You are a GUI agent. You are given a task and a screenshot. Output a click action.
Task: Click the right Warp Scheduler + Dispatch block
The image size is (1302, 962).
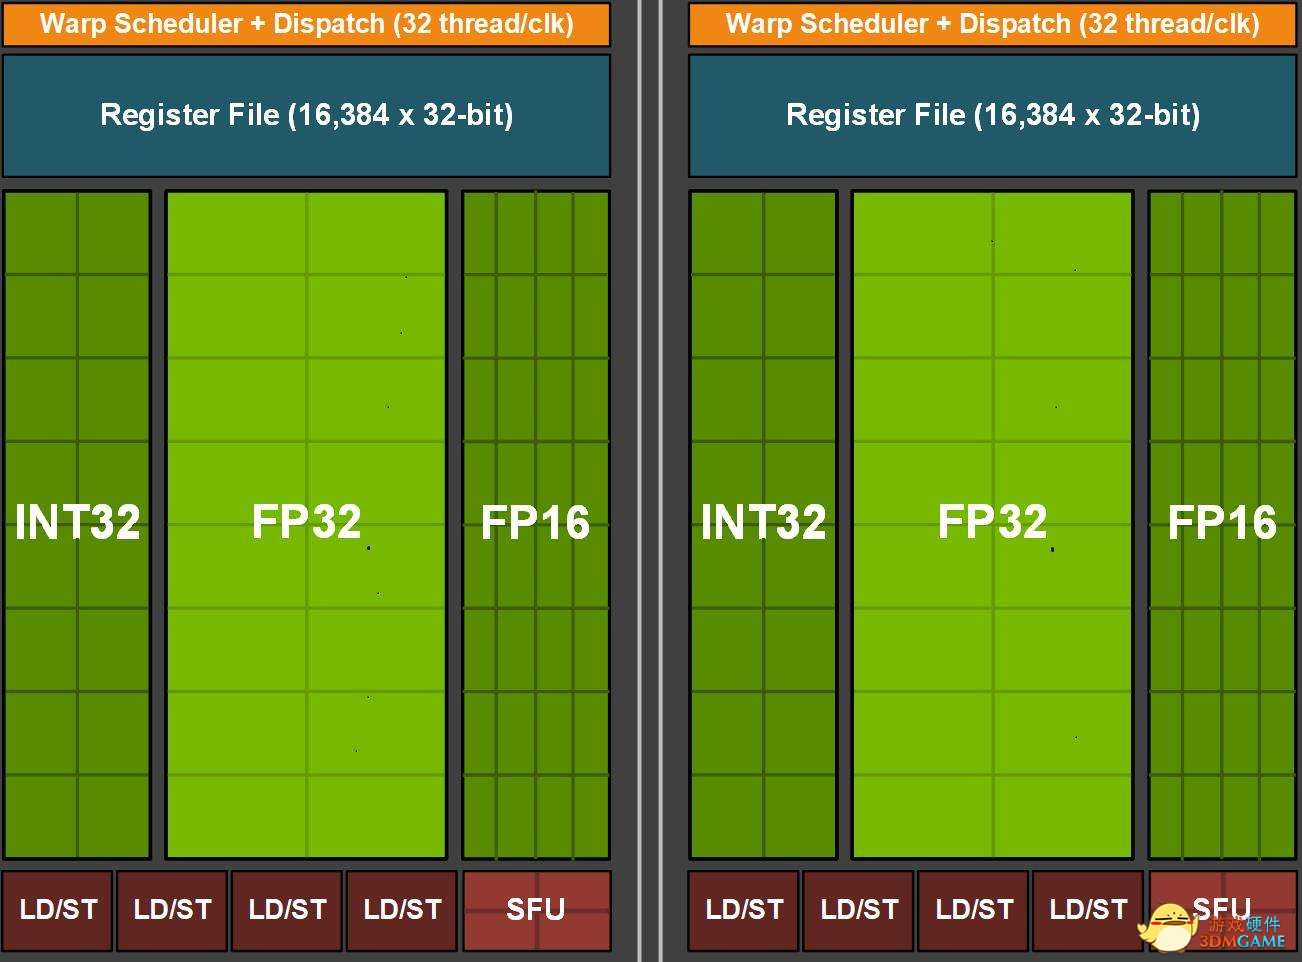992,24
